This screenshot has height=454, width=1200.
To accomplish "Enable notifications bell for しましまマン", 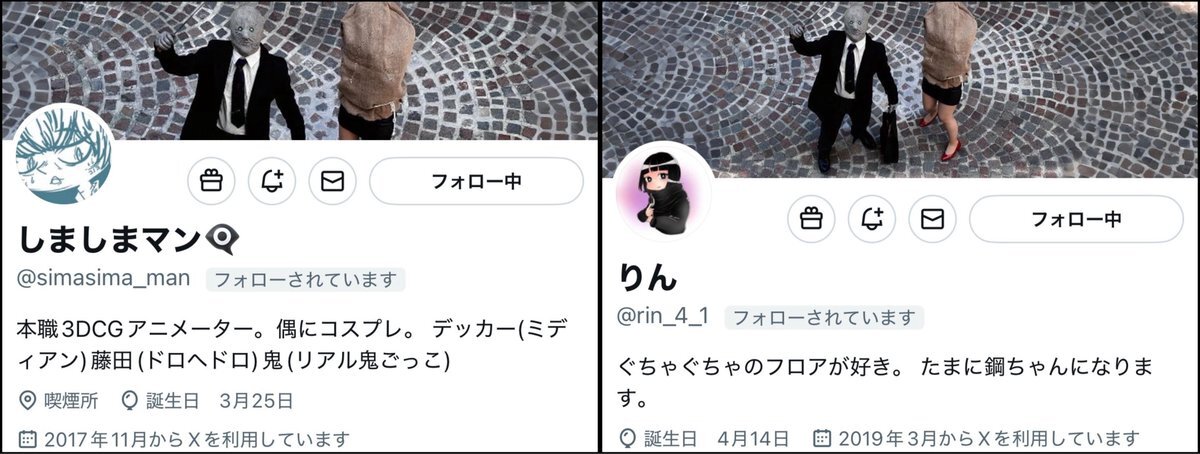I will 272,181.
